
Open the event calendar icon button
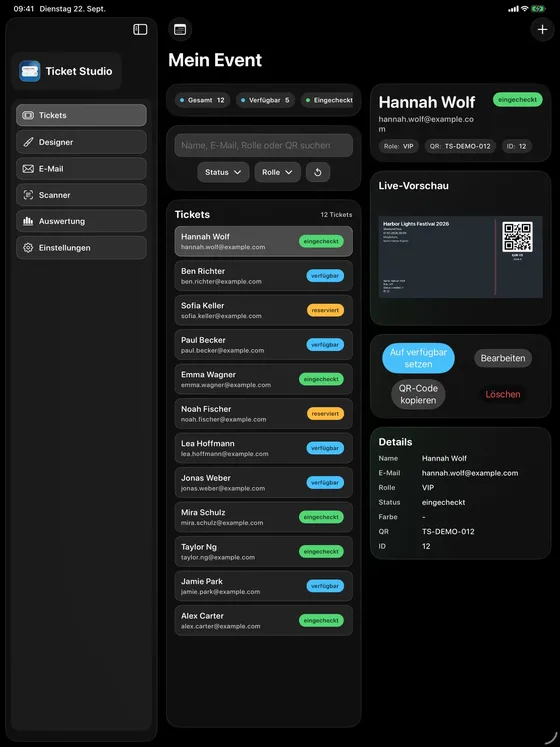(x=180, y=30)
